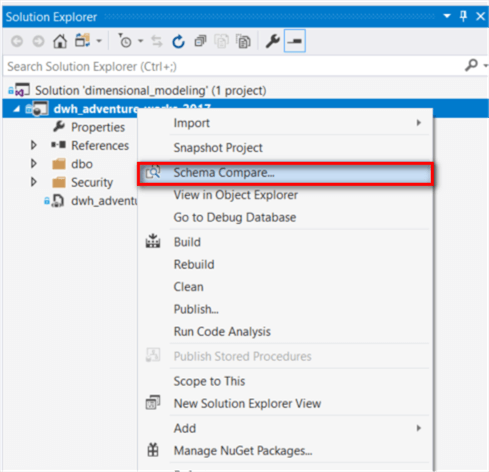Open the Window Position dropdown in title bar
The height and width of the screenshot is (472, 489).
pyautogui.click(x=447, y=16)
